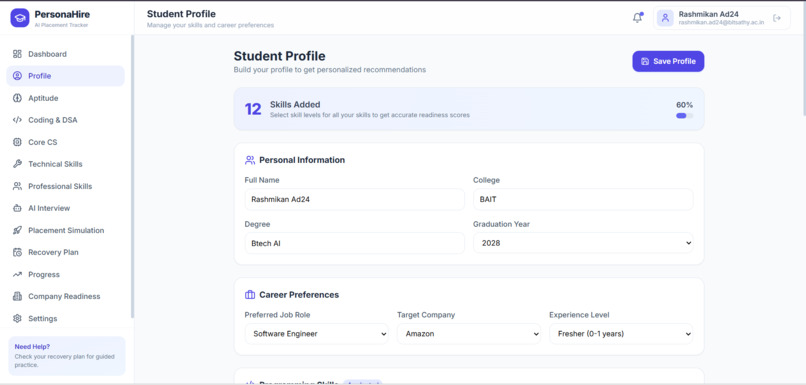This screenshot has height=385, width=806.
Task: Click the Save Profile button
Action: tap(668, 61)
